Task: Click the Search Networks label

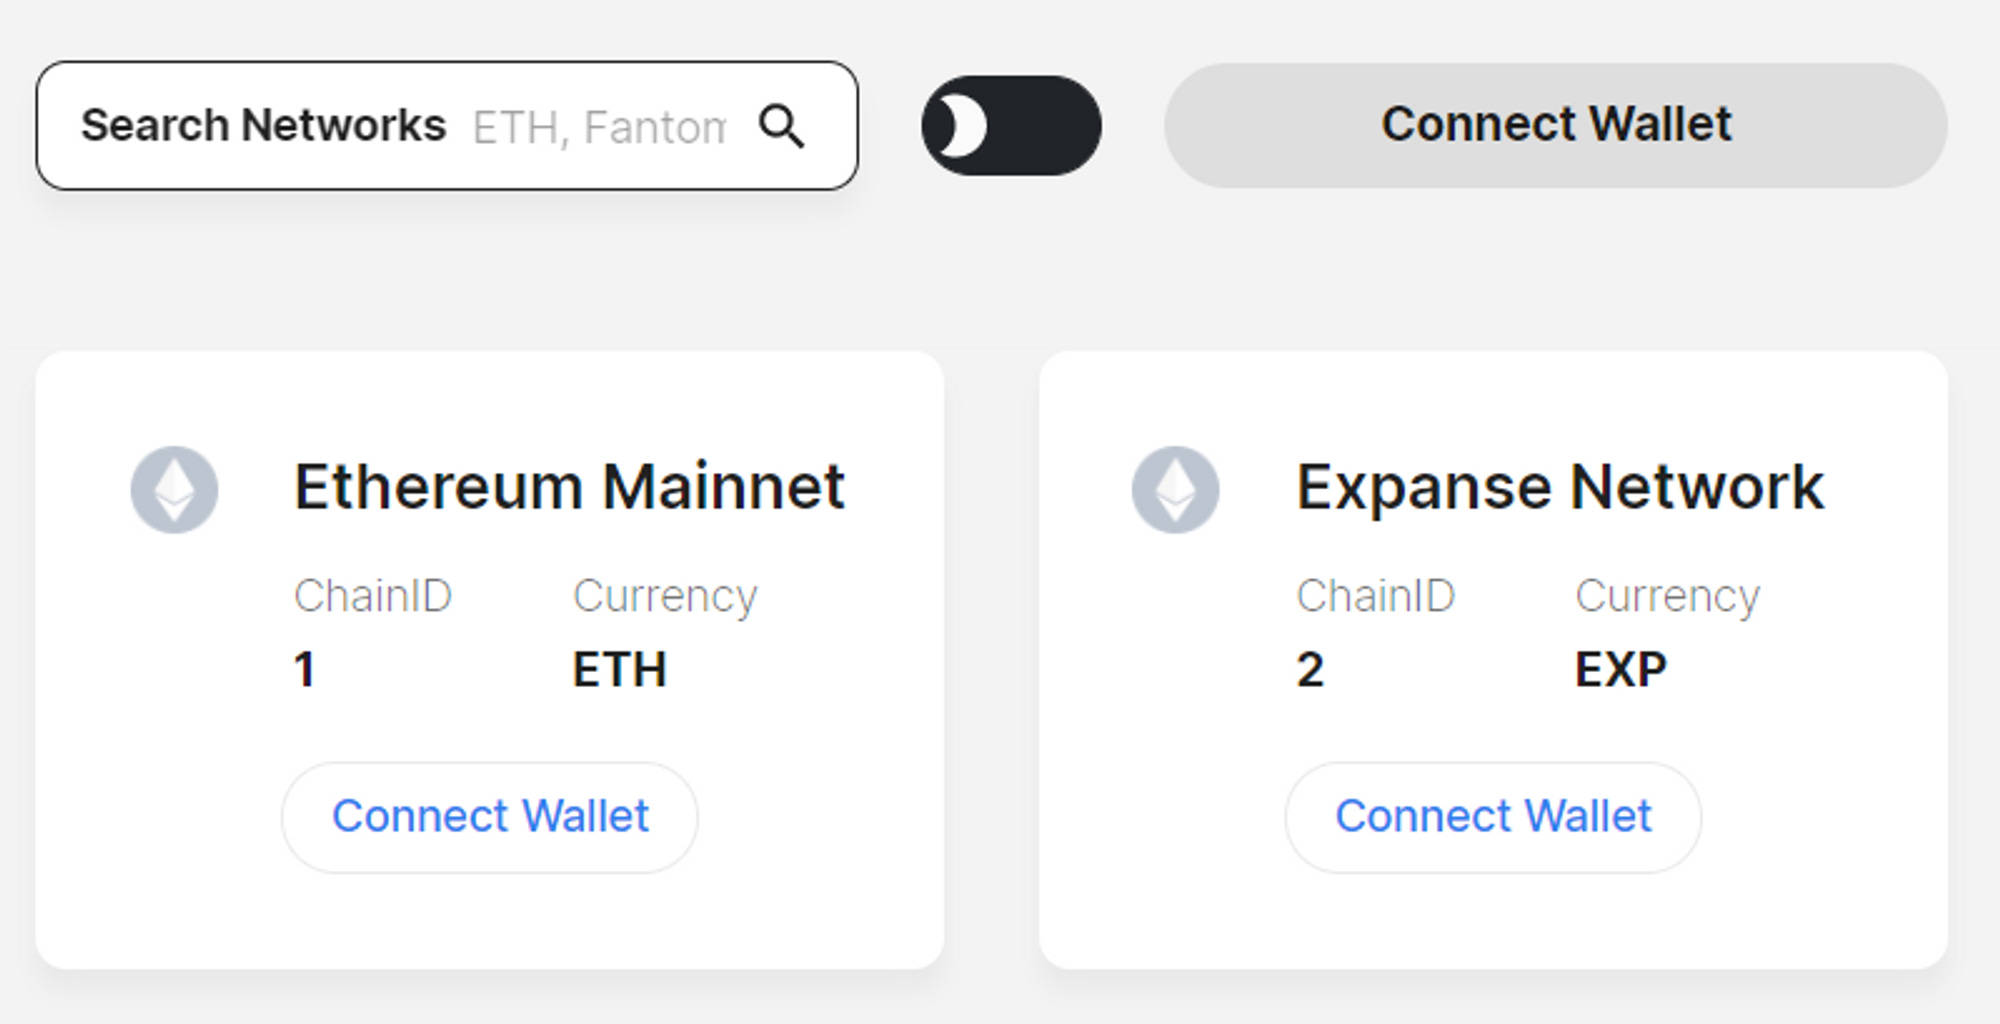Action: point(263,126)
